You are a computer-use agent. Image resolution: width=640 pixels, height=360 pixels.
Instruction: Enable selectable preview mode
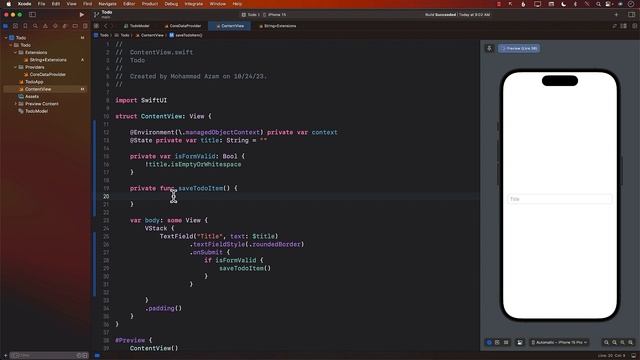(497, 342)
